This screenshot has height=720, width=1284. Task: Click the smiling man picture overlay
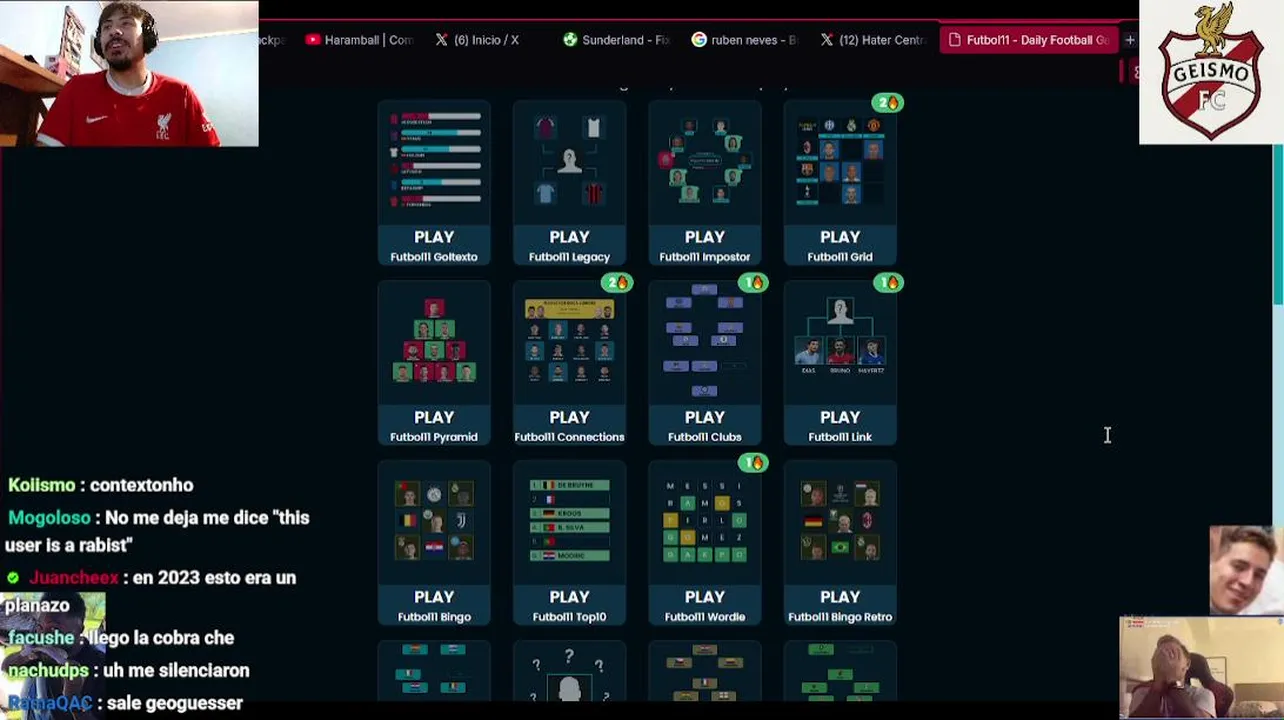[1246, 570]
